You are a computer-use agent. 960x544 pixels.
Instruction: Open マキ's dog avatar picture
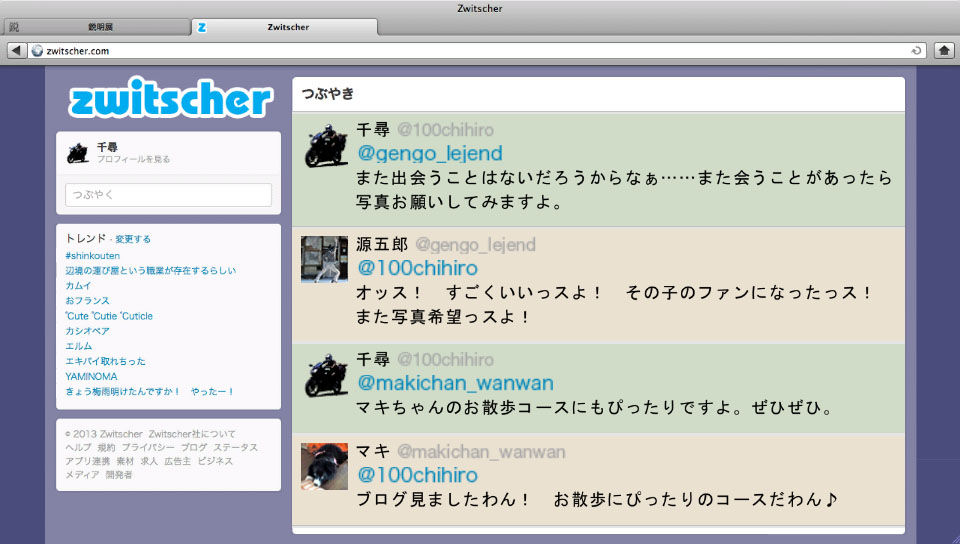(x=325, y=467)
